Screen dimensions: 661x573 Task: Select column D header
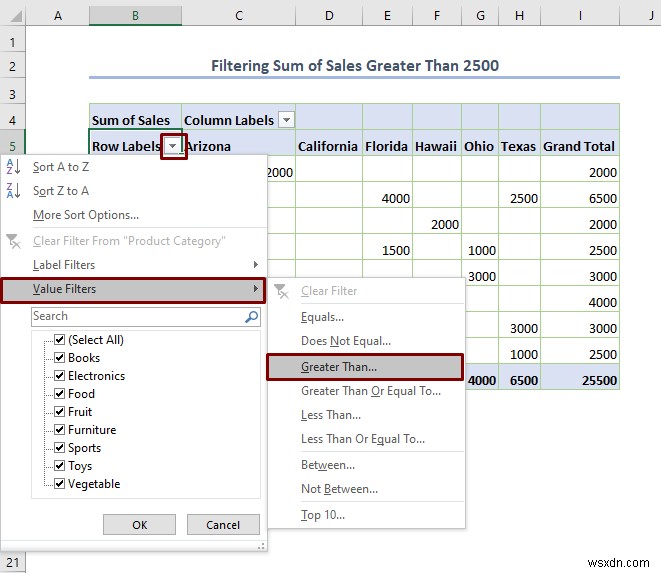[x=329, y=16]
